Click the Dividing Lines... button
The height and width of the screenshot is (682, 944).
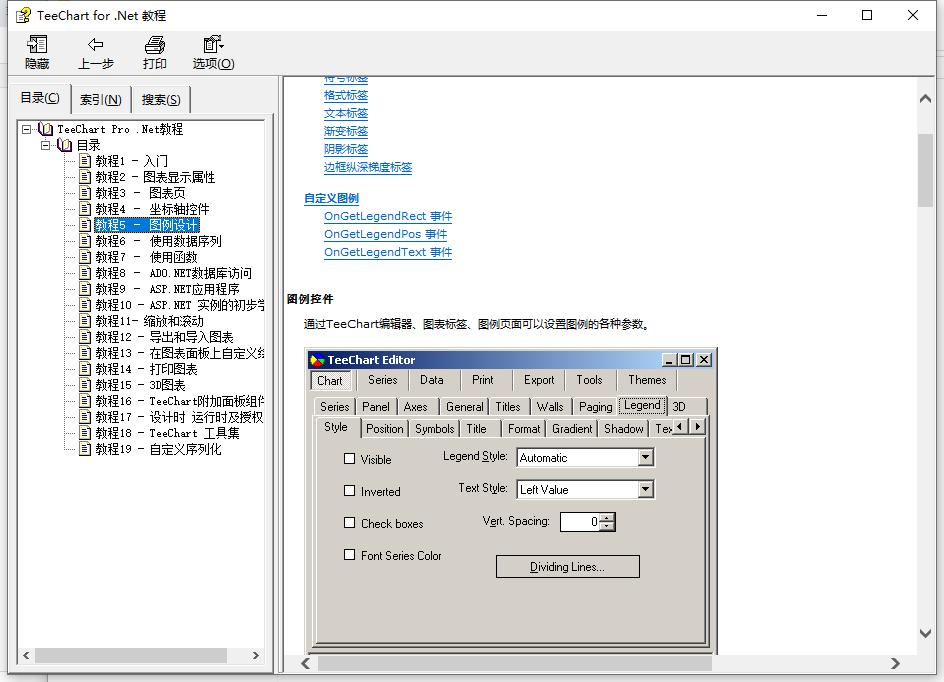click(x=567, y=566)
